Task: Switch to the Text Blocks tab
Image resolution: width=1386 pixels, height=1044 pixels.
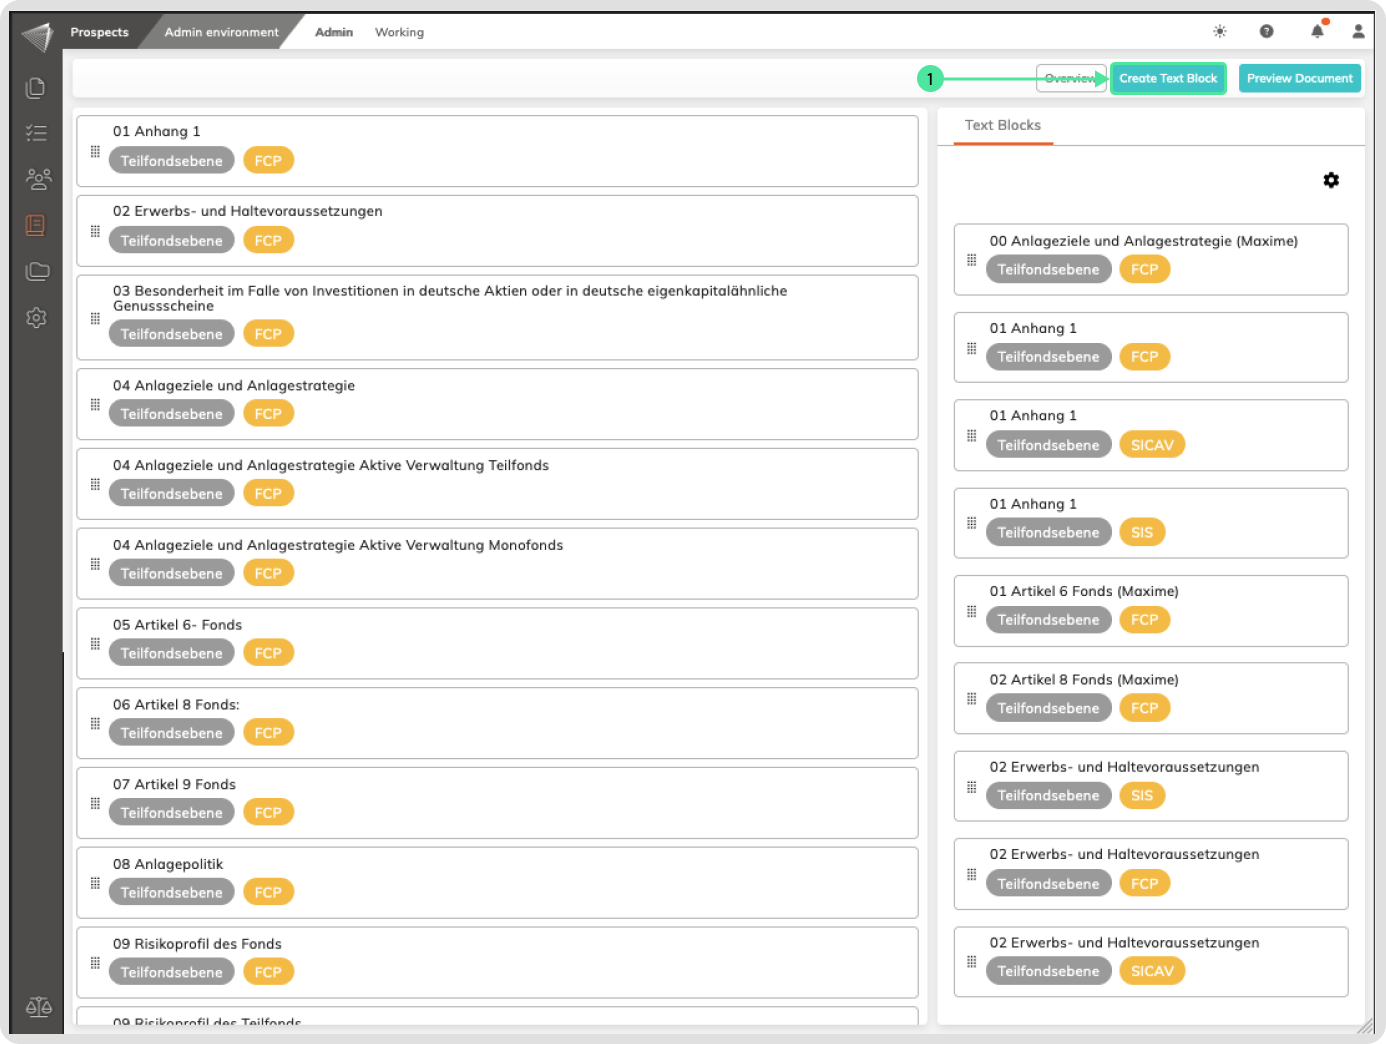Action: pyautogui.click(x=1002, y=125)
